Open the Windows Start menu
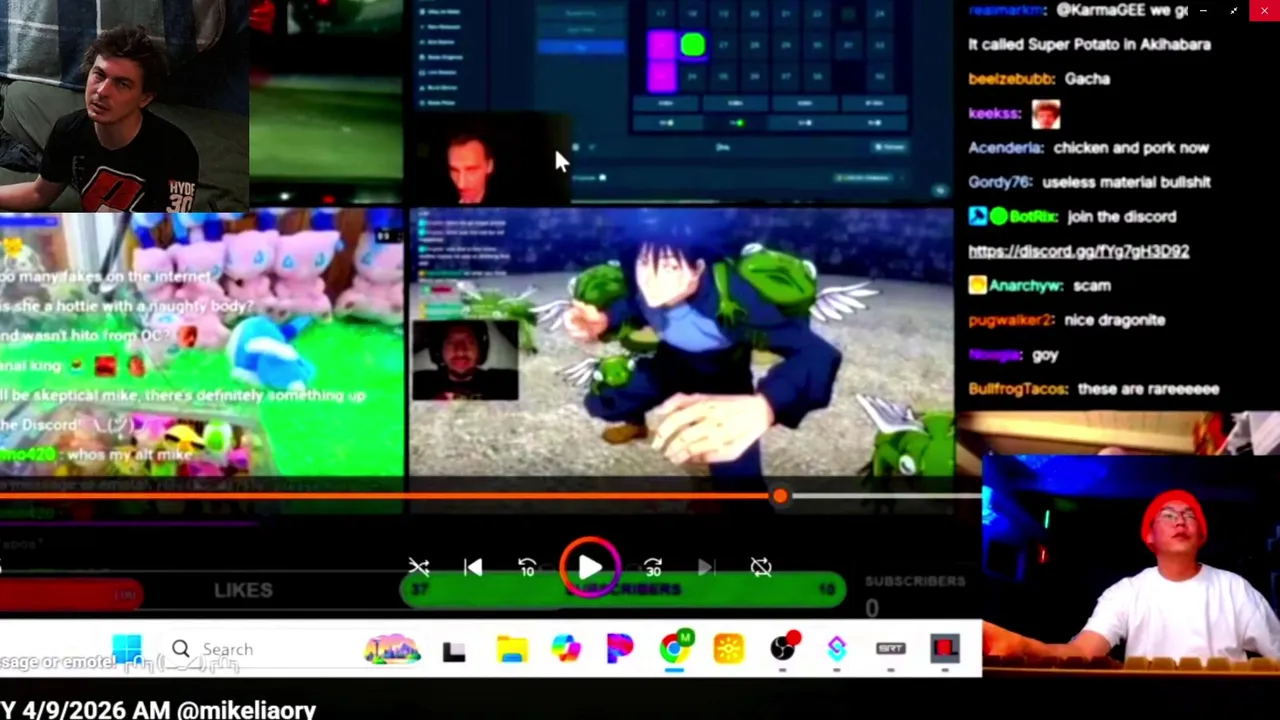 (127, 649)
